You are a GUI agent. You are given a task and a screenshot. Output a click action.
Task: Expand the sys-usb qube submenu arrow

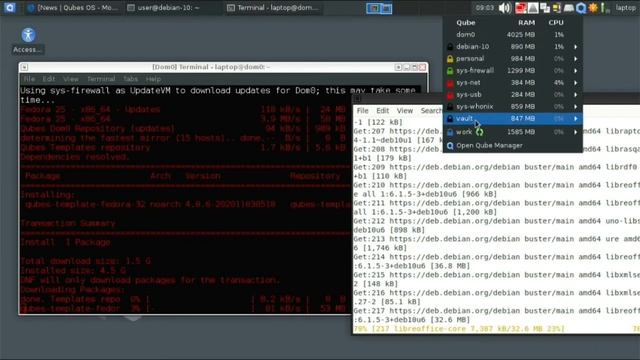click(x=576, y=95)
